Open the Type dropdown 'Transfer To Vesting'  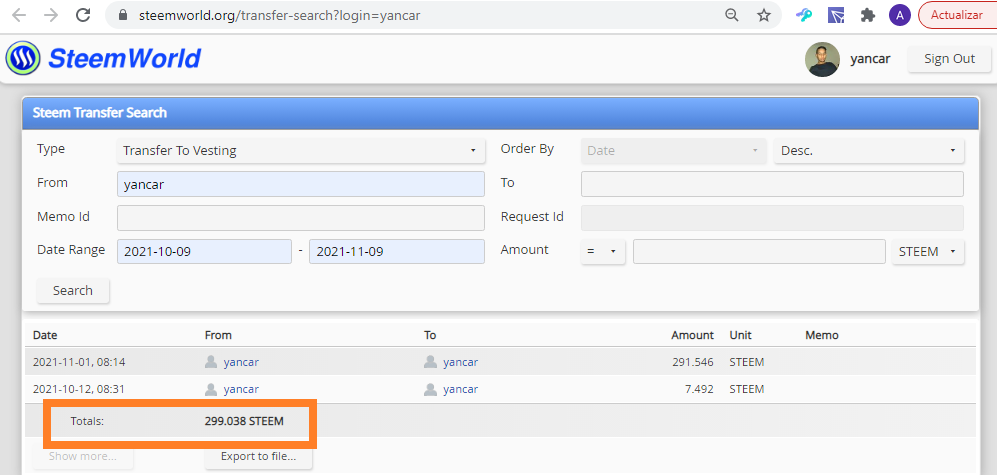pos(300,151)
